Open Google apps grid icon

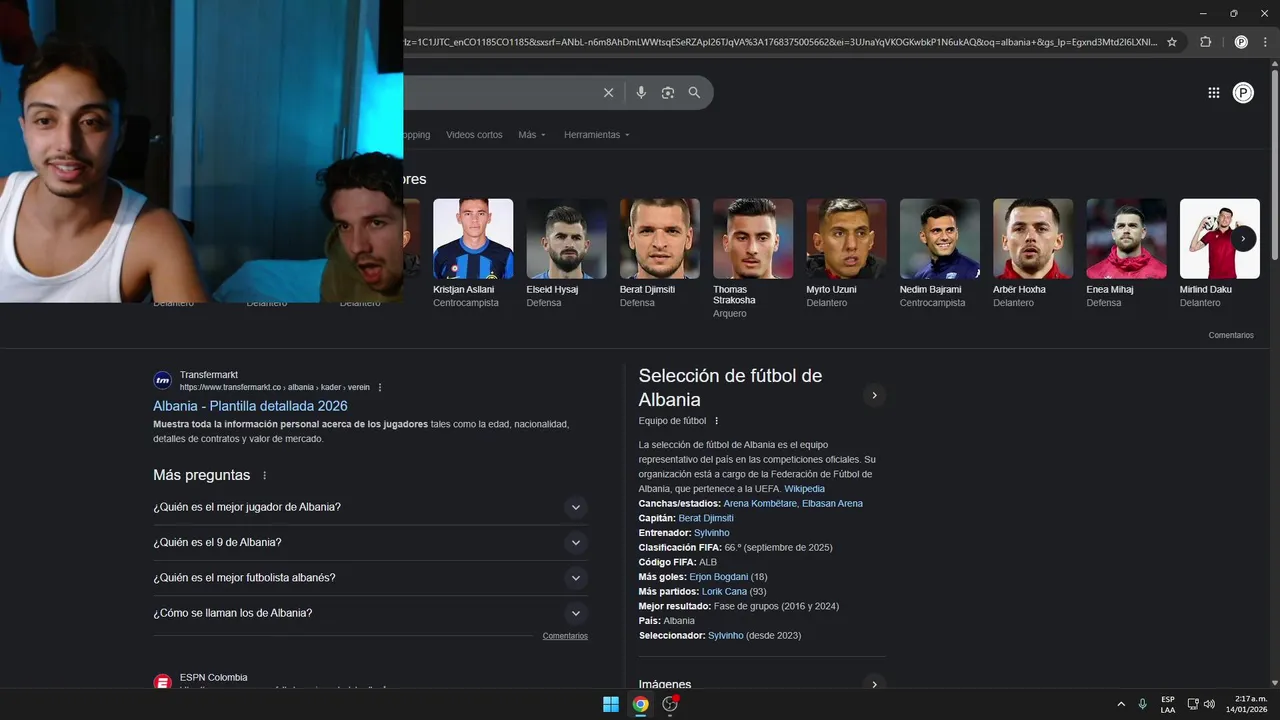pos(1214,93)
